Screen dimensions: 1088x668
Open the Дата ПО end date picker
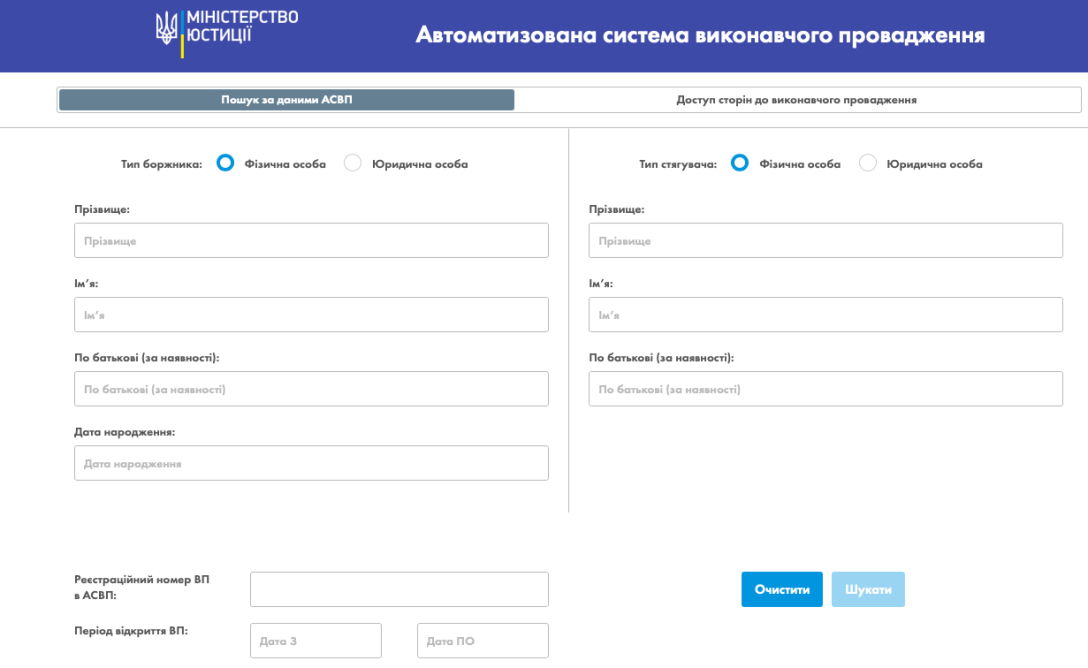tap(483, 640)
